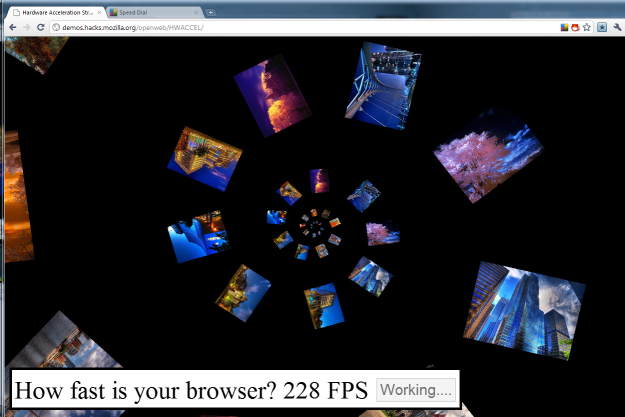
Task: Click the small pink tree photo near center
Action: coord(383,233)
